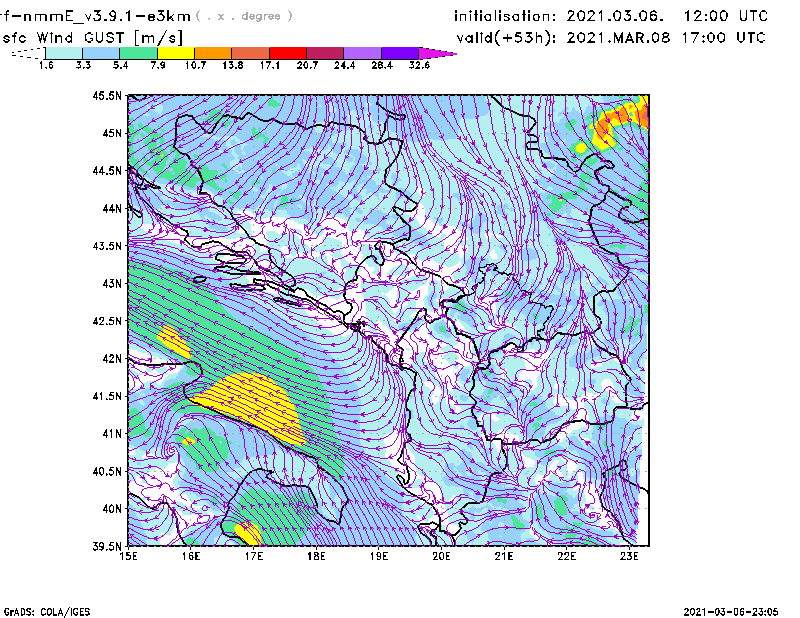This screenshot has width=800, height=618.
Task: Click the magenta arrow end of the colorbar
Action: point(437,53)
